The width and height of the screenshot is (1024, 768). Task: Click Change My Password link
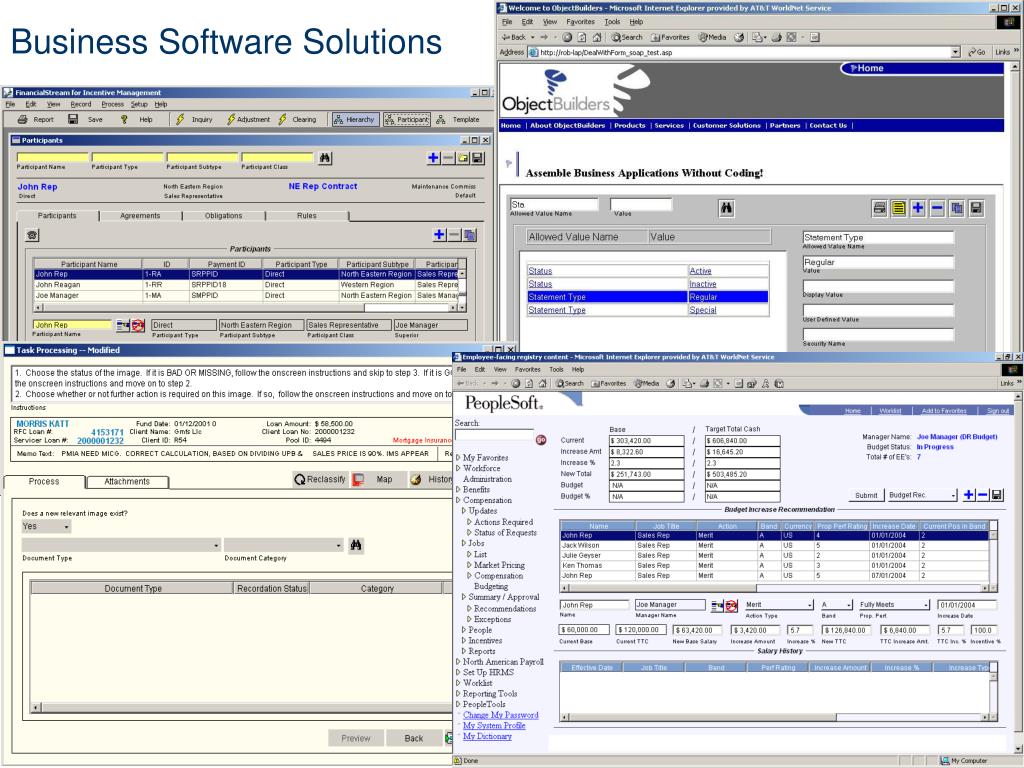pos(500,715)
